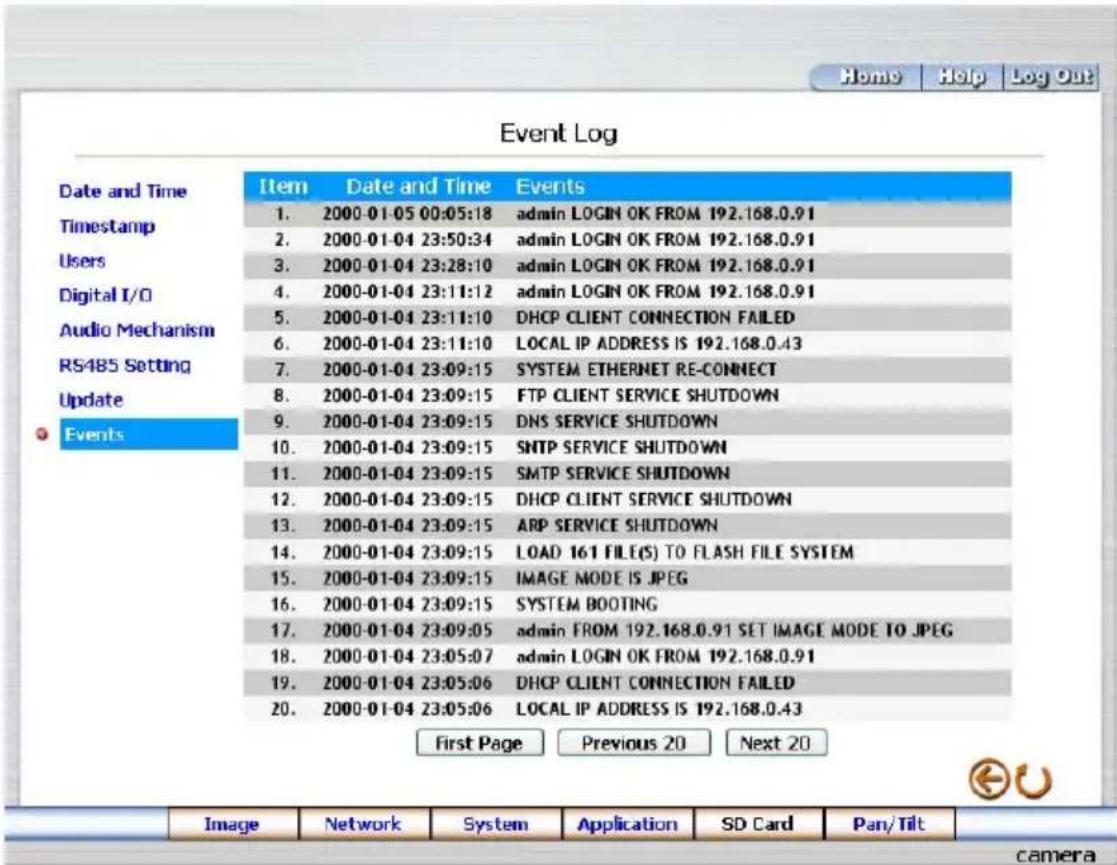The height and width of the screenshot is (865, 1117).
Task: Open the Help page
Action: pyautogui.click(x=962, y=76)
